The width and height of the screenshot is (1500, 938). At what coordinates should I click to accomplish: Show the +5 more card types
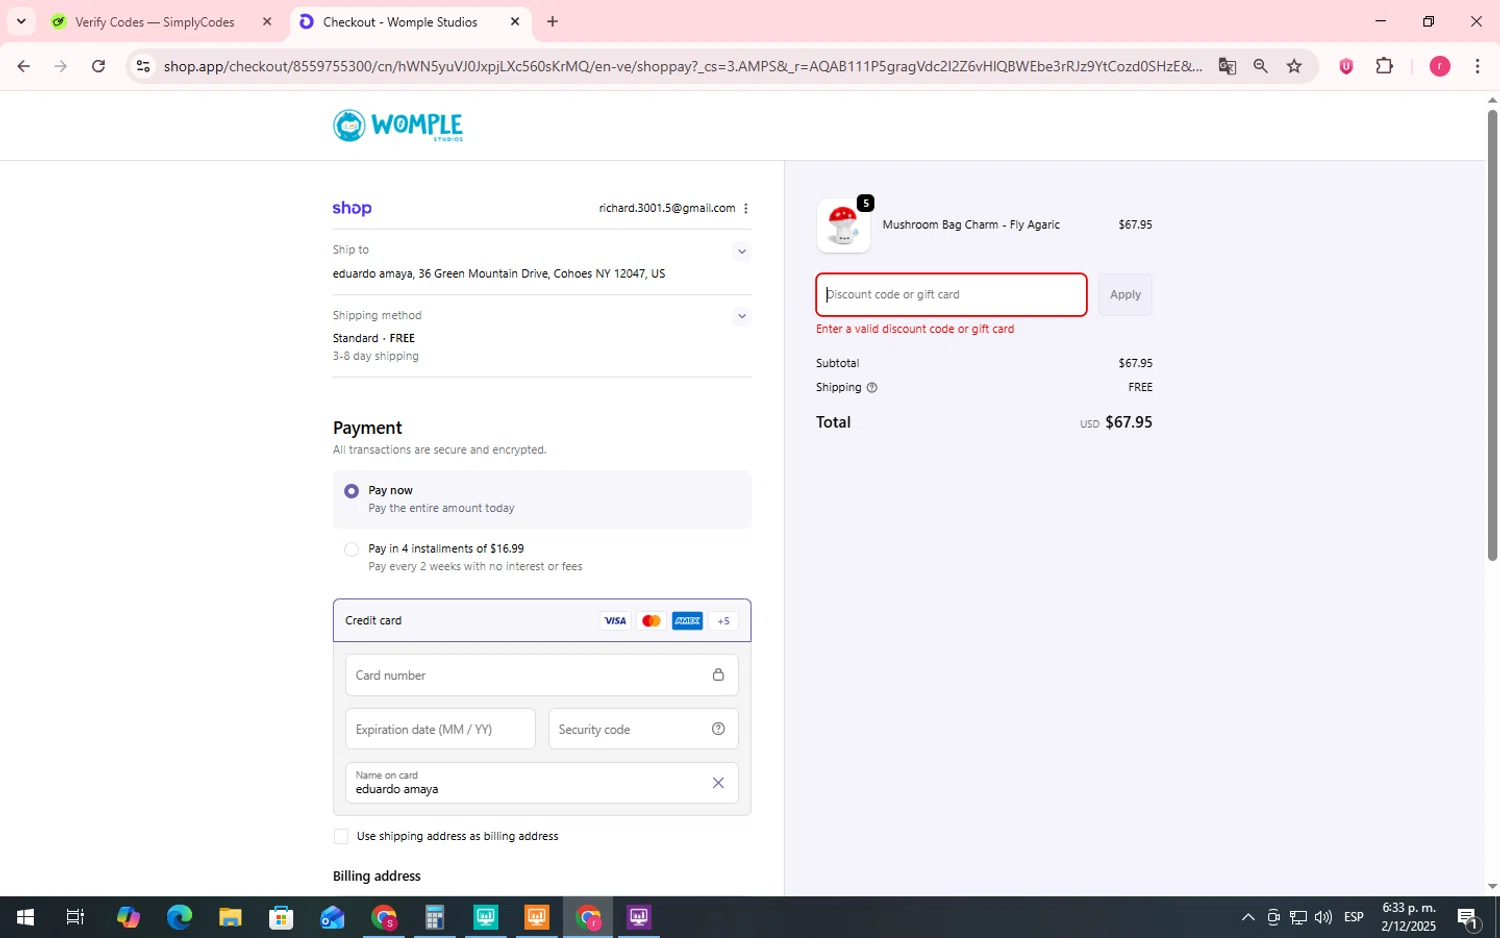click(724, 621)
